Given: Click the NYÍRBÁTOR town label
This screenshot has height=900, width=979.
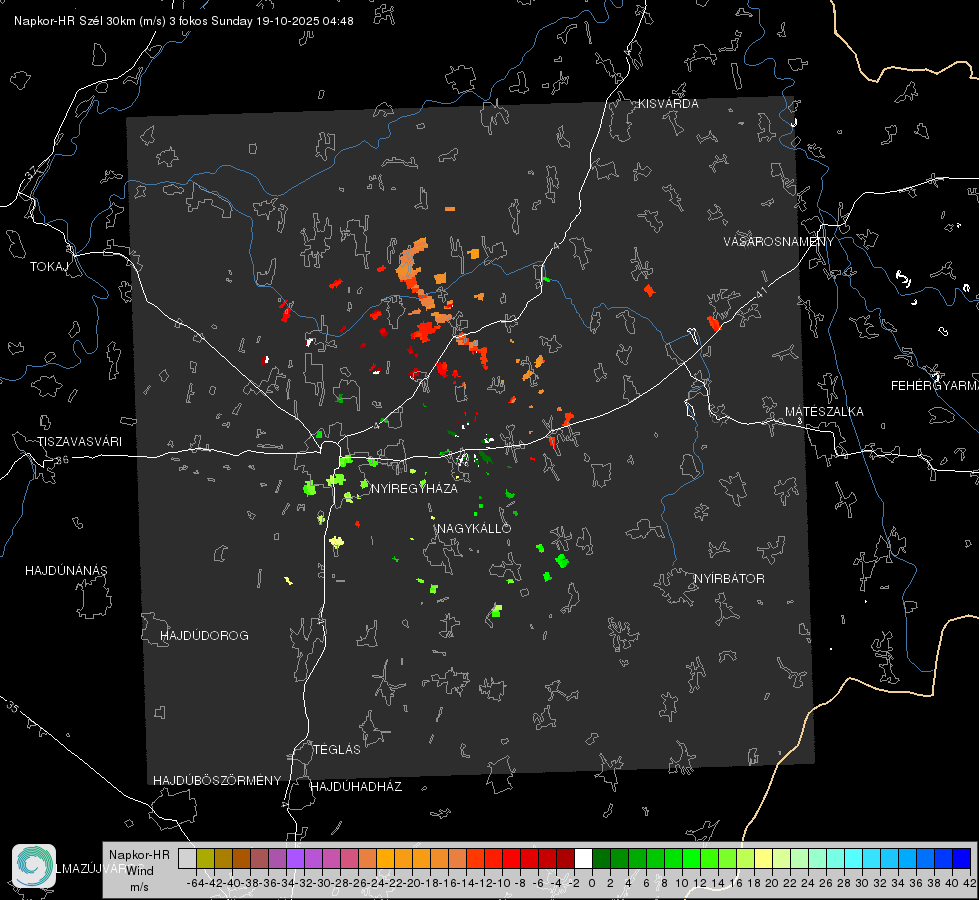Looking at the screenshot, I should point(729,578).
